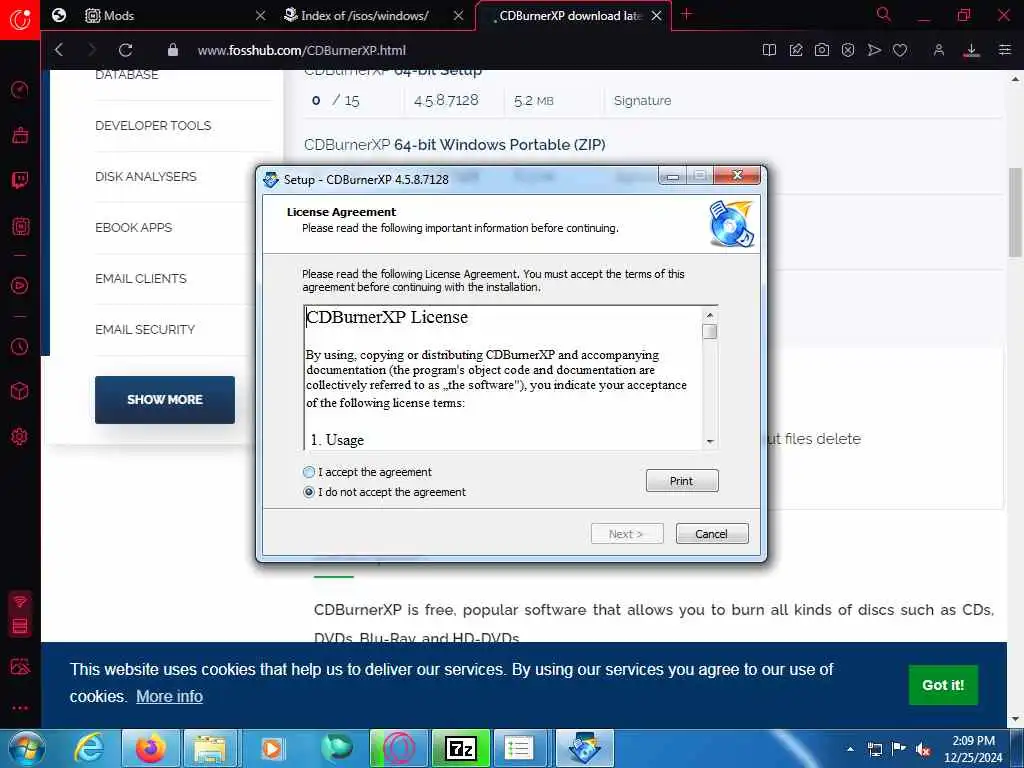
Task: Click the license text scroll up arrow
Action: point(710,315)
